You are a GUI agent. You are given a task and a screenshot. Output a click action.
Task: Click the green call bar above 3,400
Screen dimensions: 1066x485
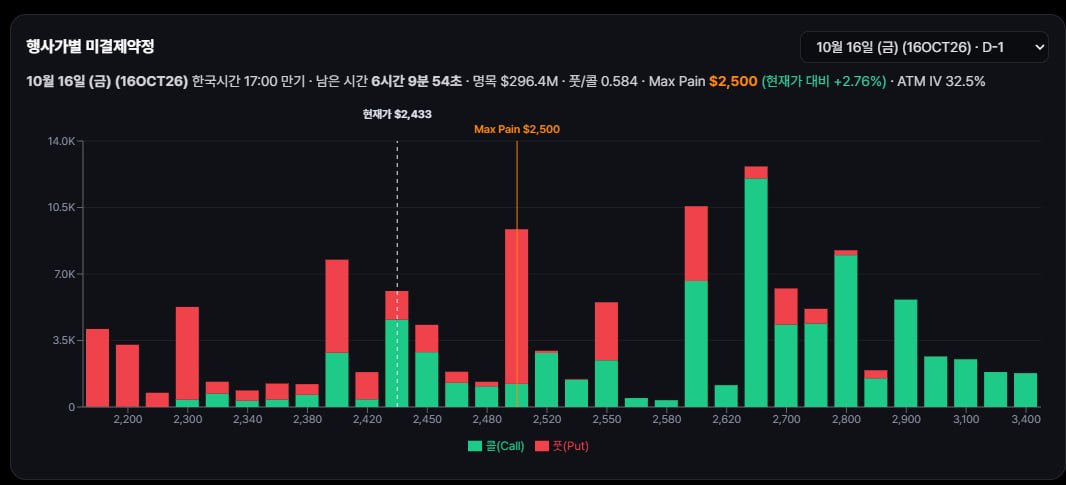[x=1025, y=390]
